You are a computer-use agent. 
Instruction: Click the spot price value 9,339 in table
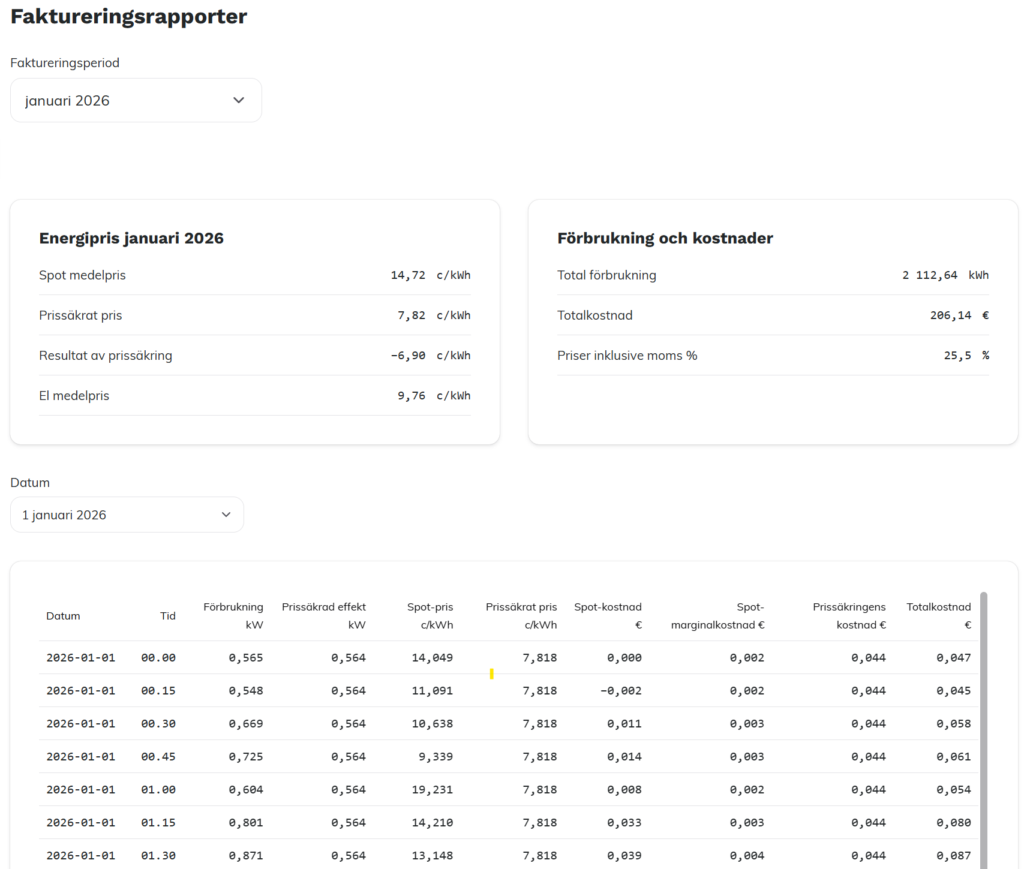tap(432, 757)
